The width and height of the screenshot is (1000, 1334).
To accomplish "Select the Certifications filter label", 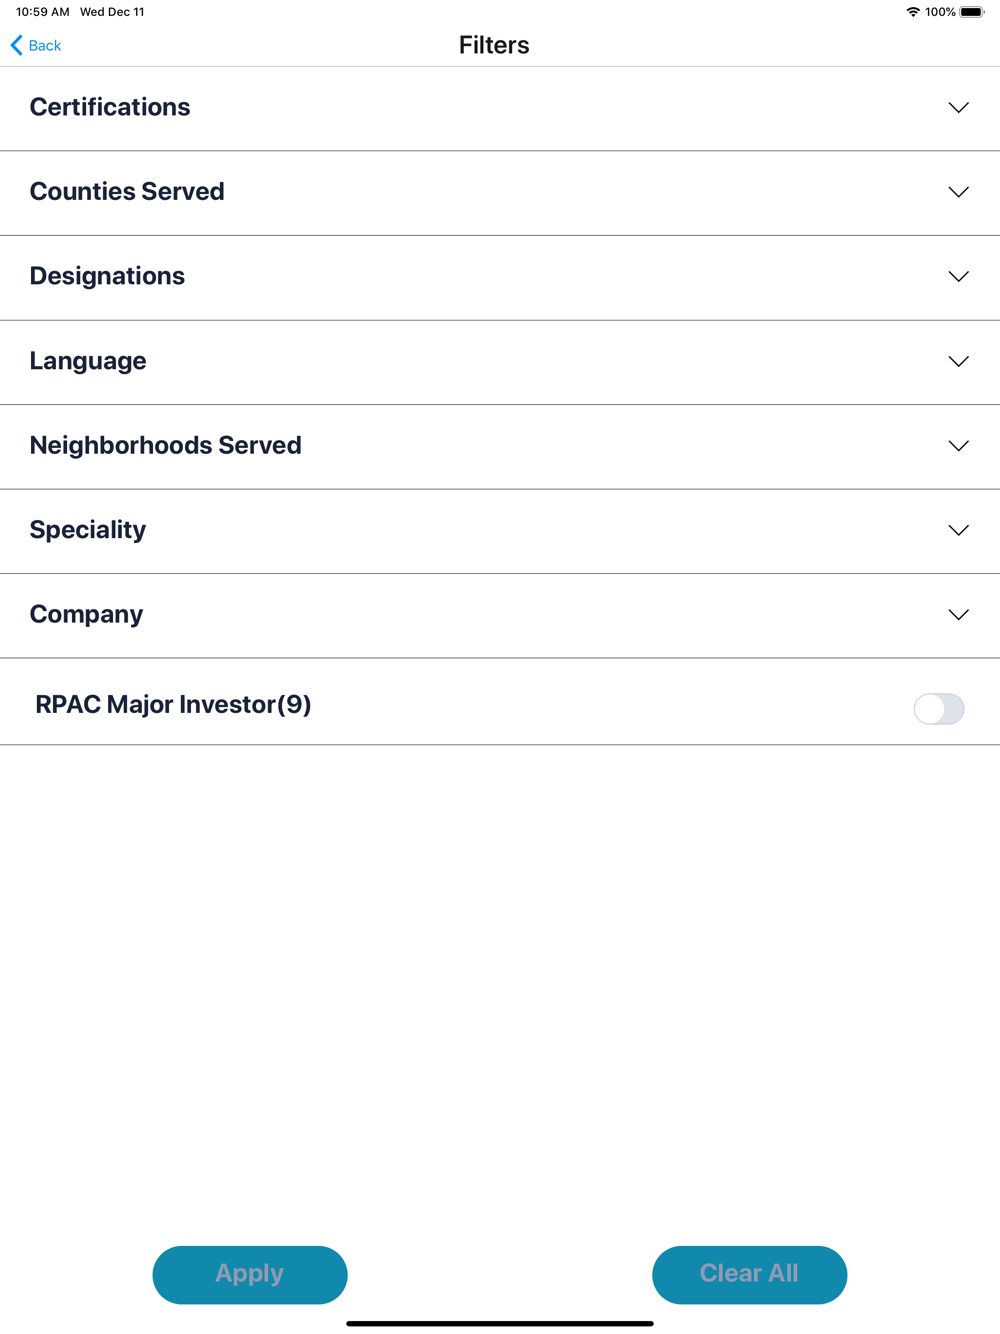I will click(110, 107).
